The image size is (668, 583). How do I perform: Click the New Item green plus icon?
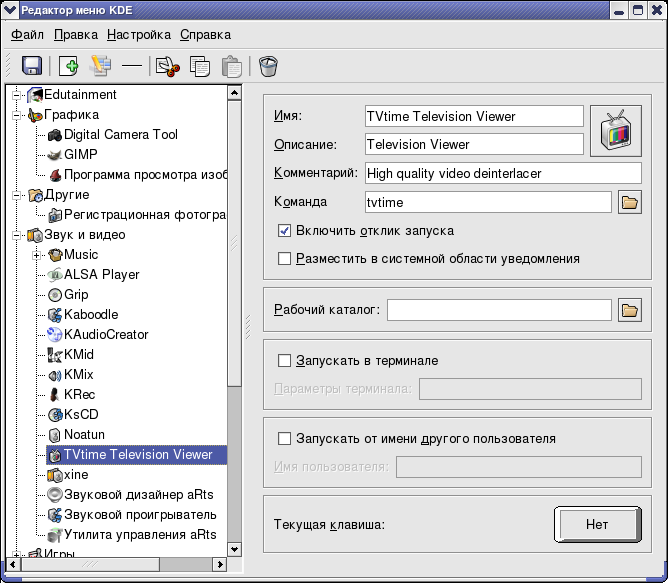tap(69, 66)
